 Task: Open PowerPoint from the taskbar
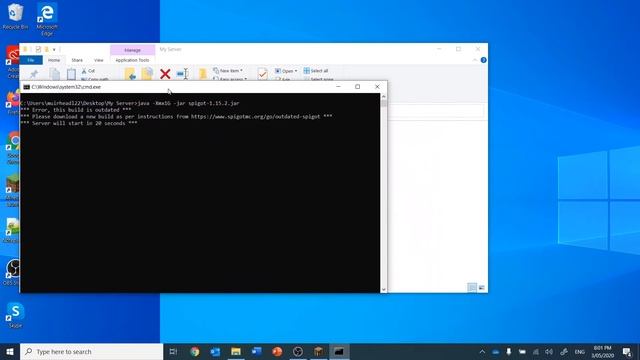(277, 351)
